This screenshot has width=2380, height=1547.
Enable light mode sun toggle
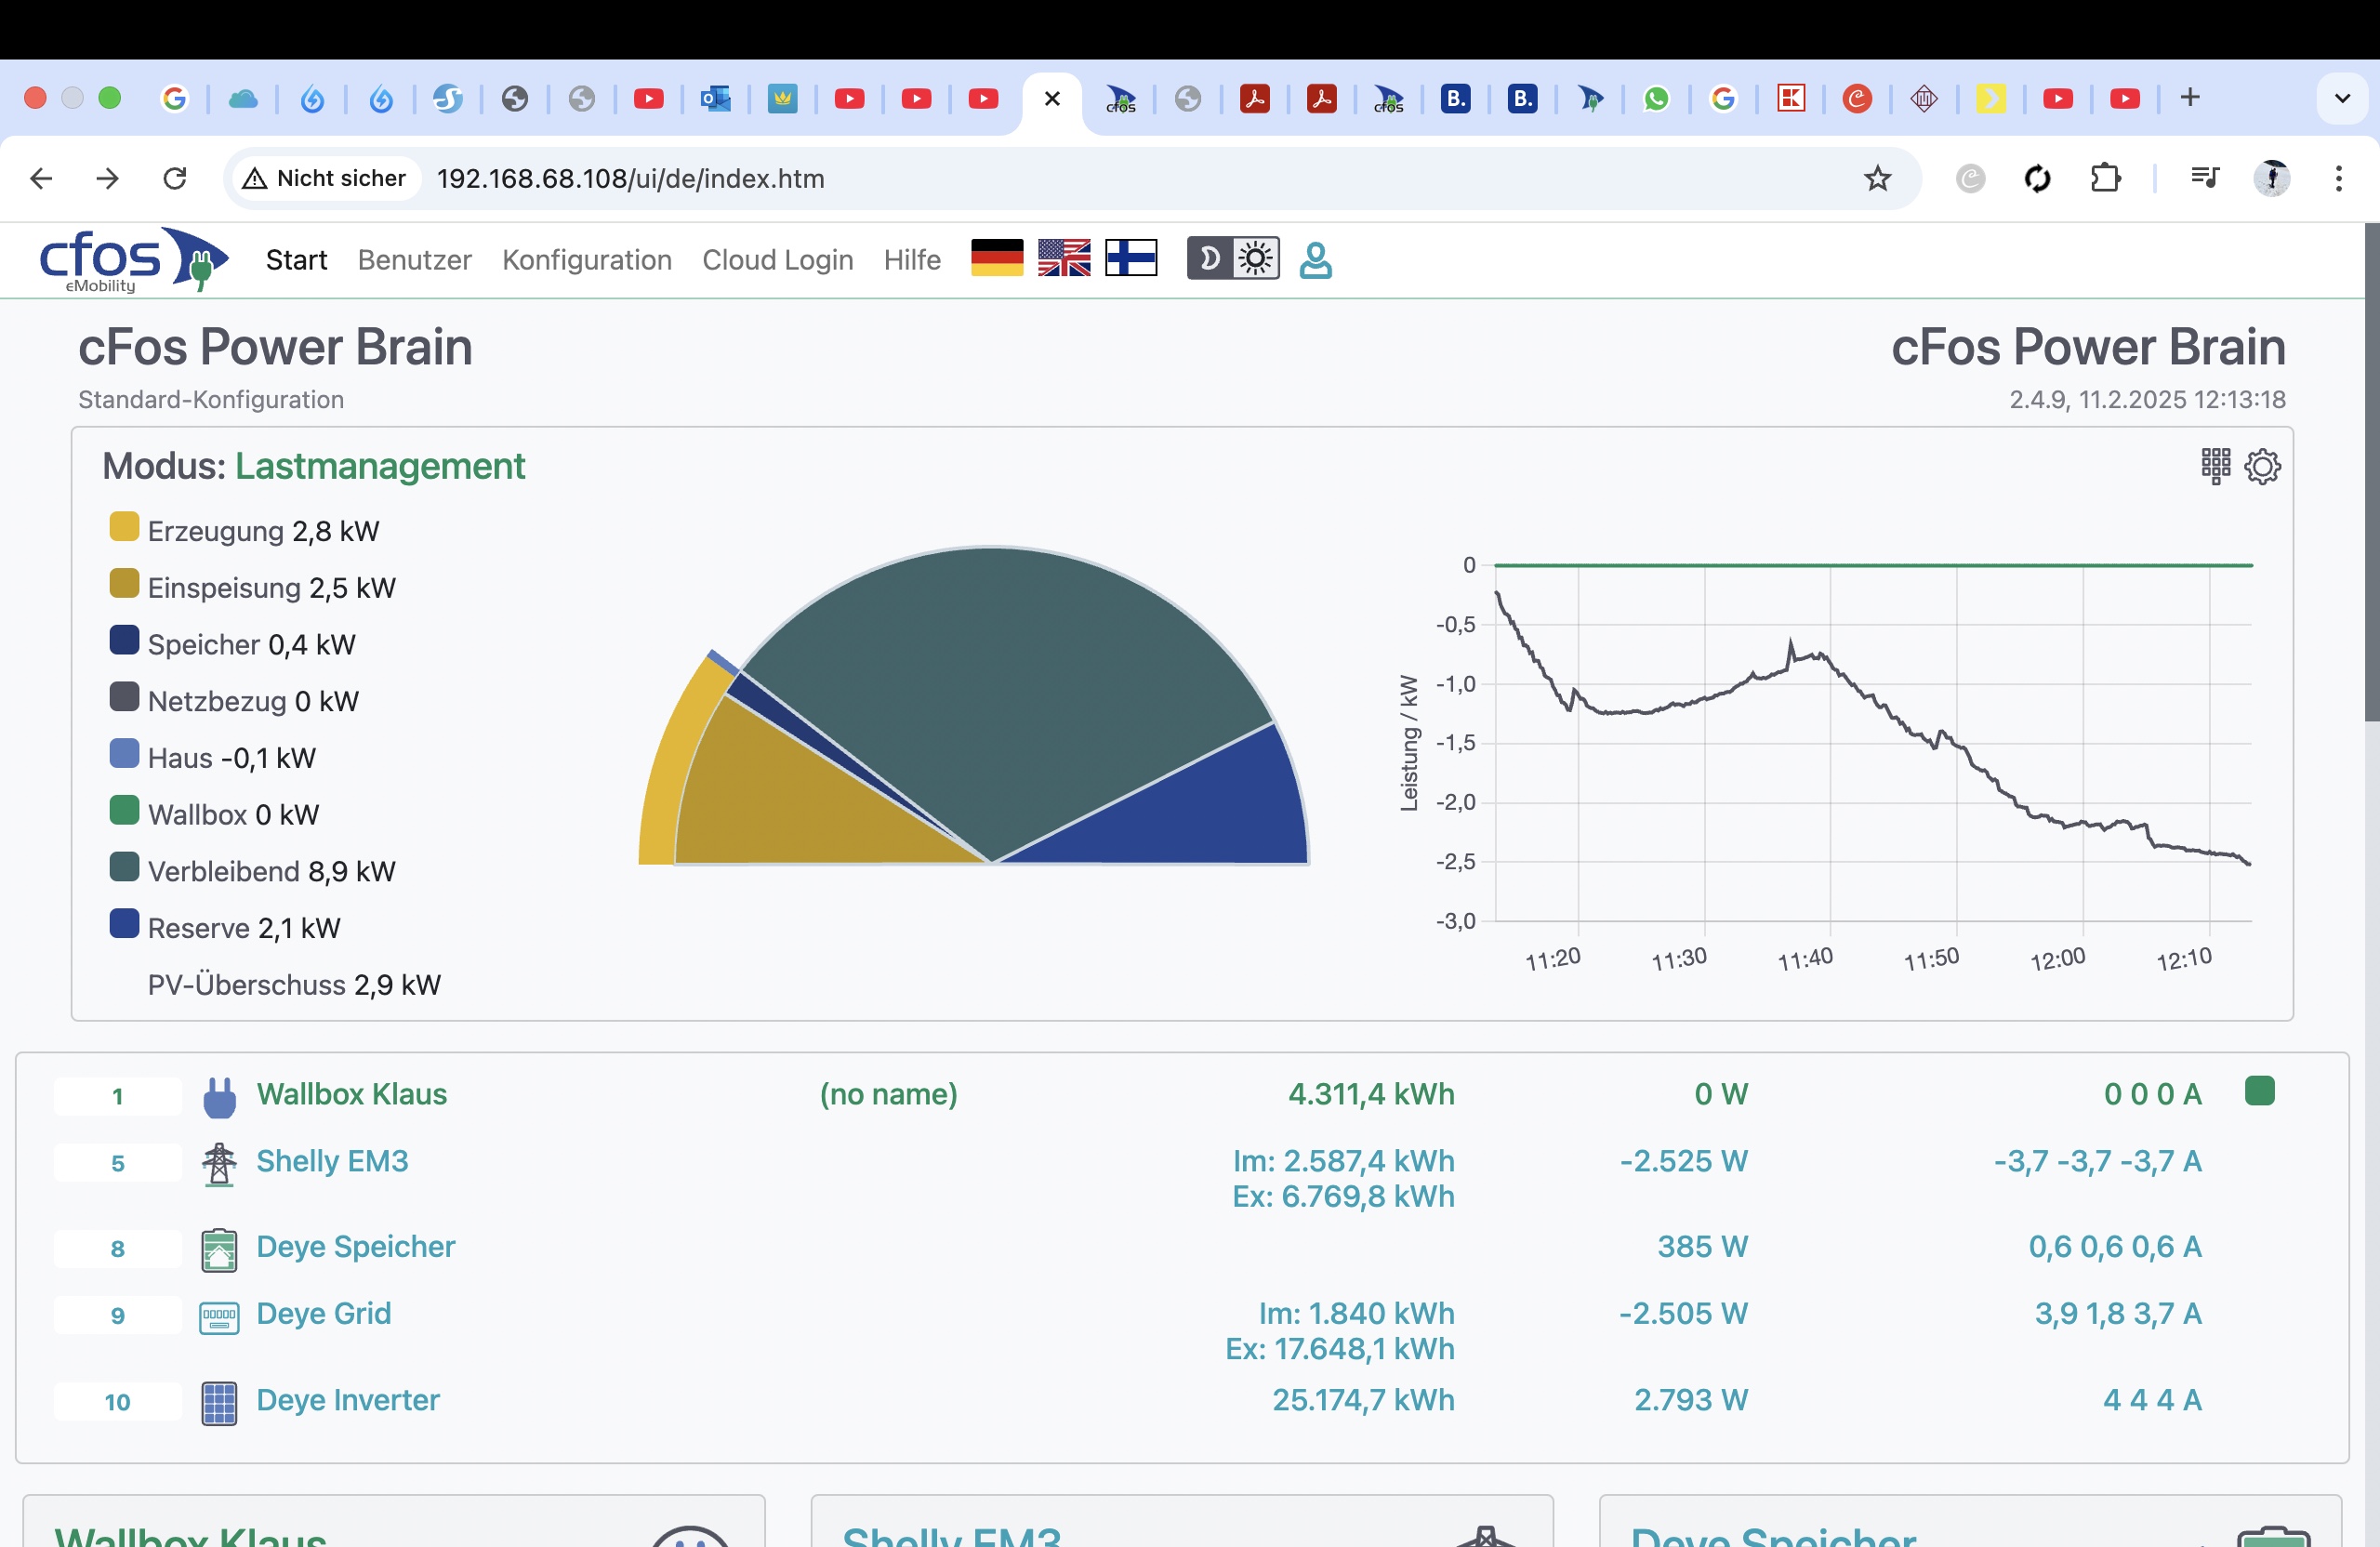pos(1256,259)
